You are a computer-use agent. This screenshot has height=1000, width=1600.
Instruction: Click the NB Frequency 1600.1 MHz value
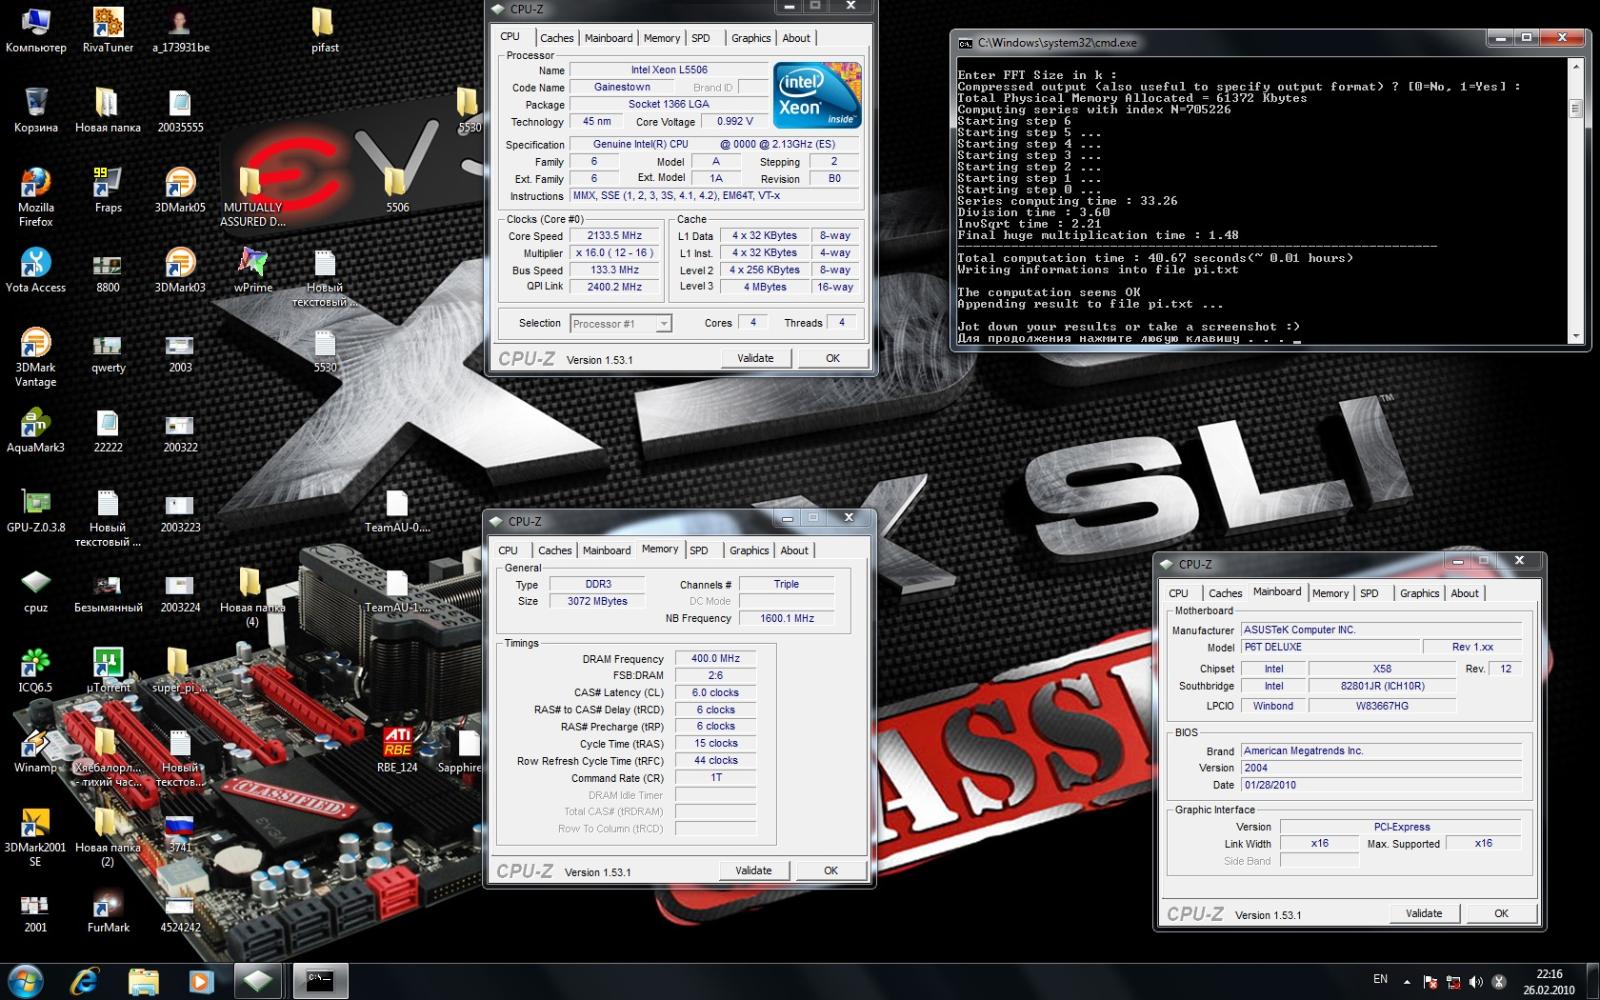point(787,618)
